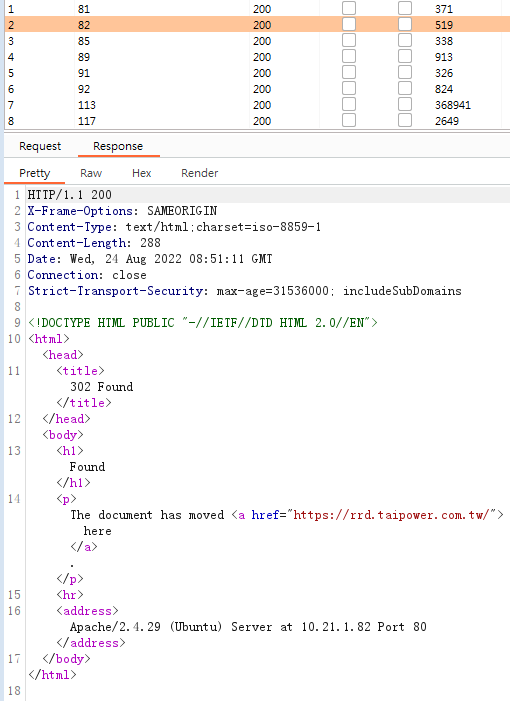This screenshot has height=701, width=510.
Task: Toggle first checkbox in row with payload 81
Action: click(x=349, y=8)
